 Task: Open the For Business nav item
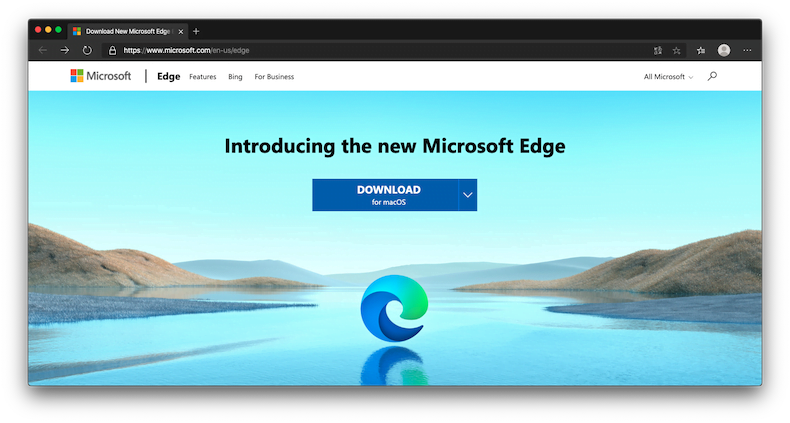click(x=274, y=77)
